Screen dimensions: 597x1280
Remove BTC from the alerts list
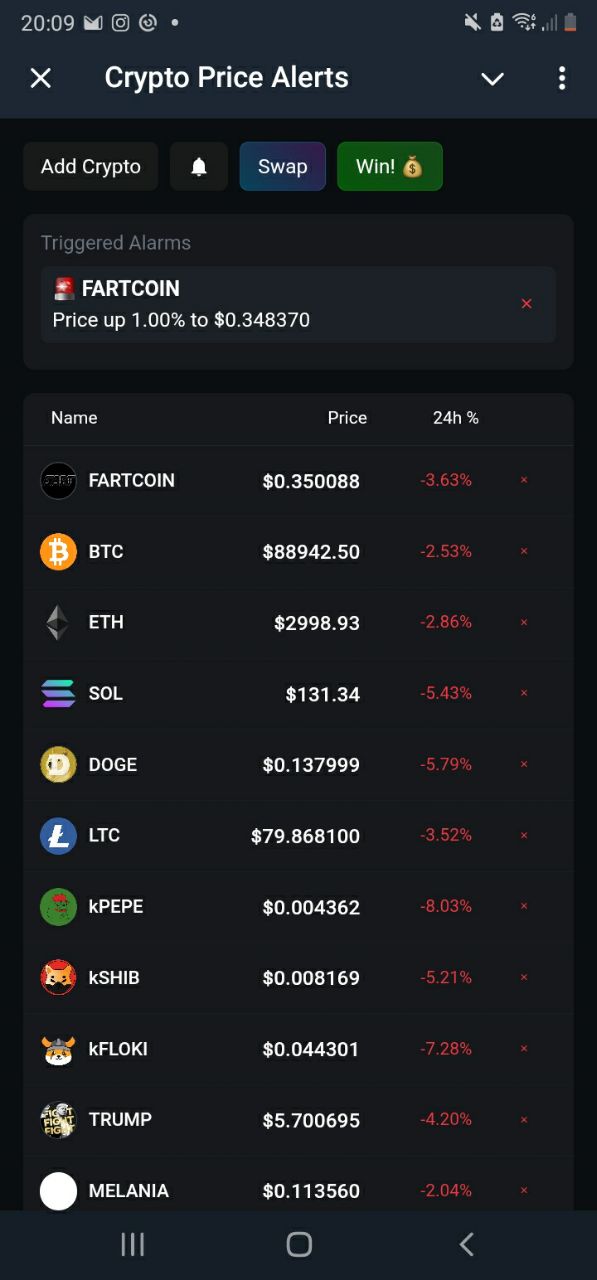(x=523, y=551)
